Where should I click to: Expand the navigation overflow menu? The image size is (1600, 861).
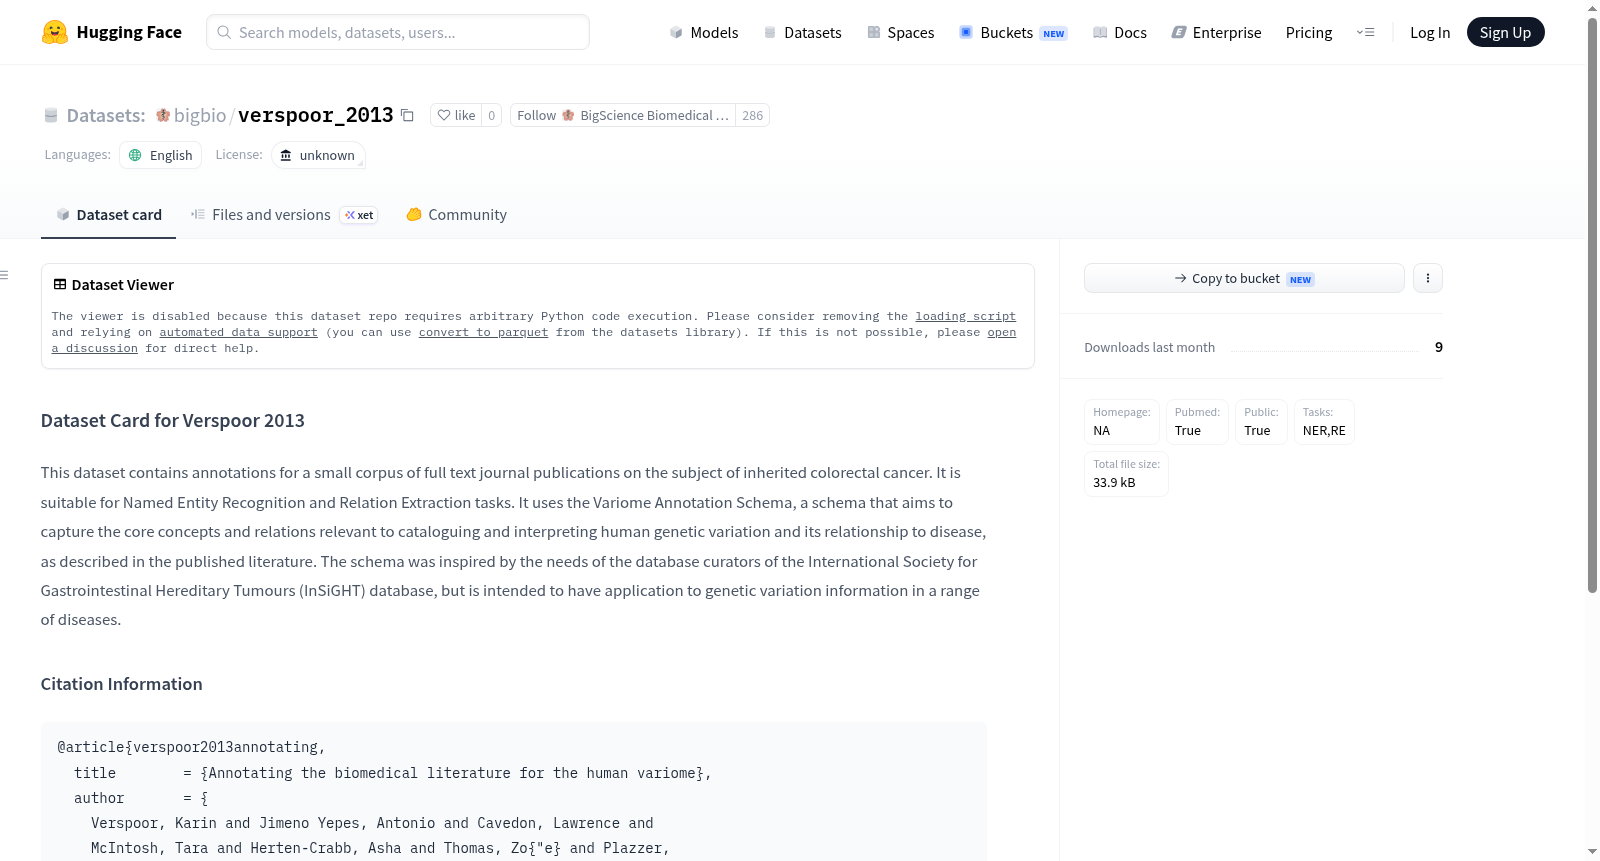tap(1365, 32)
